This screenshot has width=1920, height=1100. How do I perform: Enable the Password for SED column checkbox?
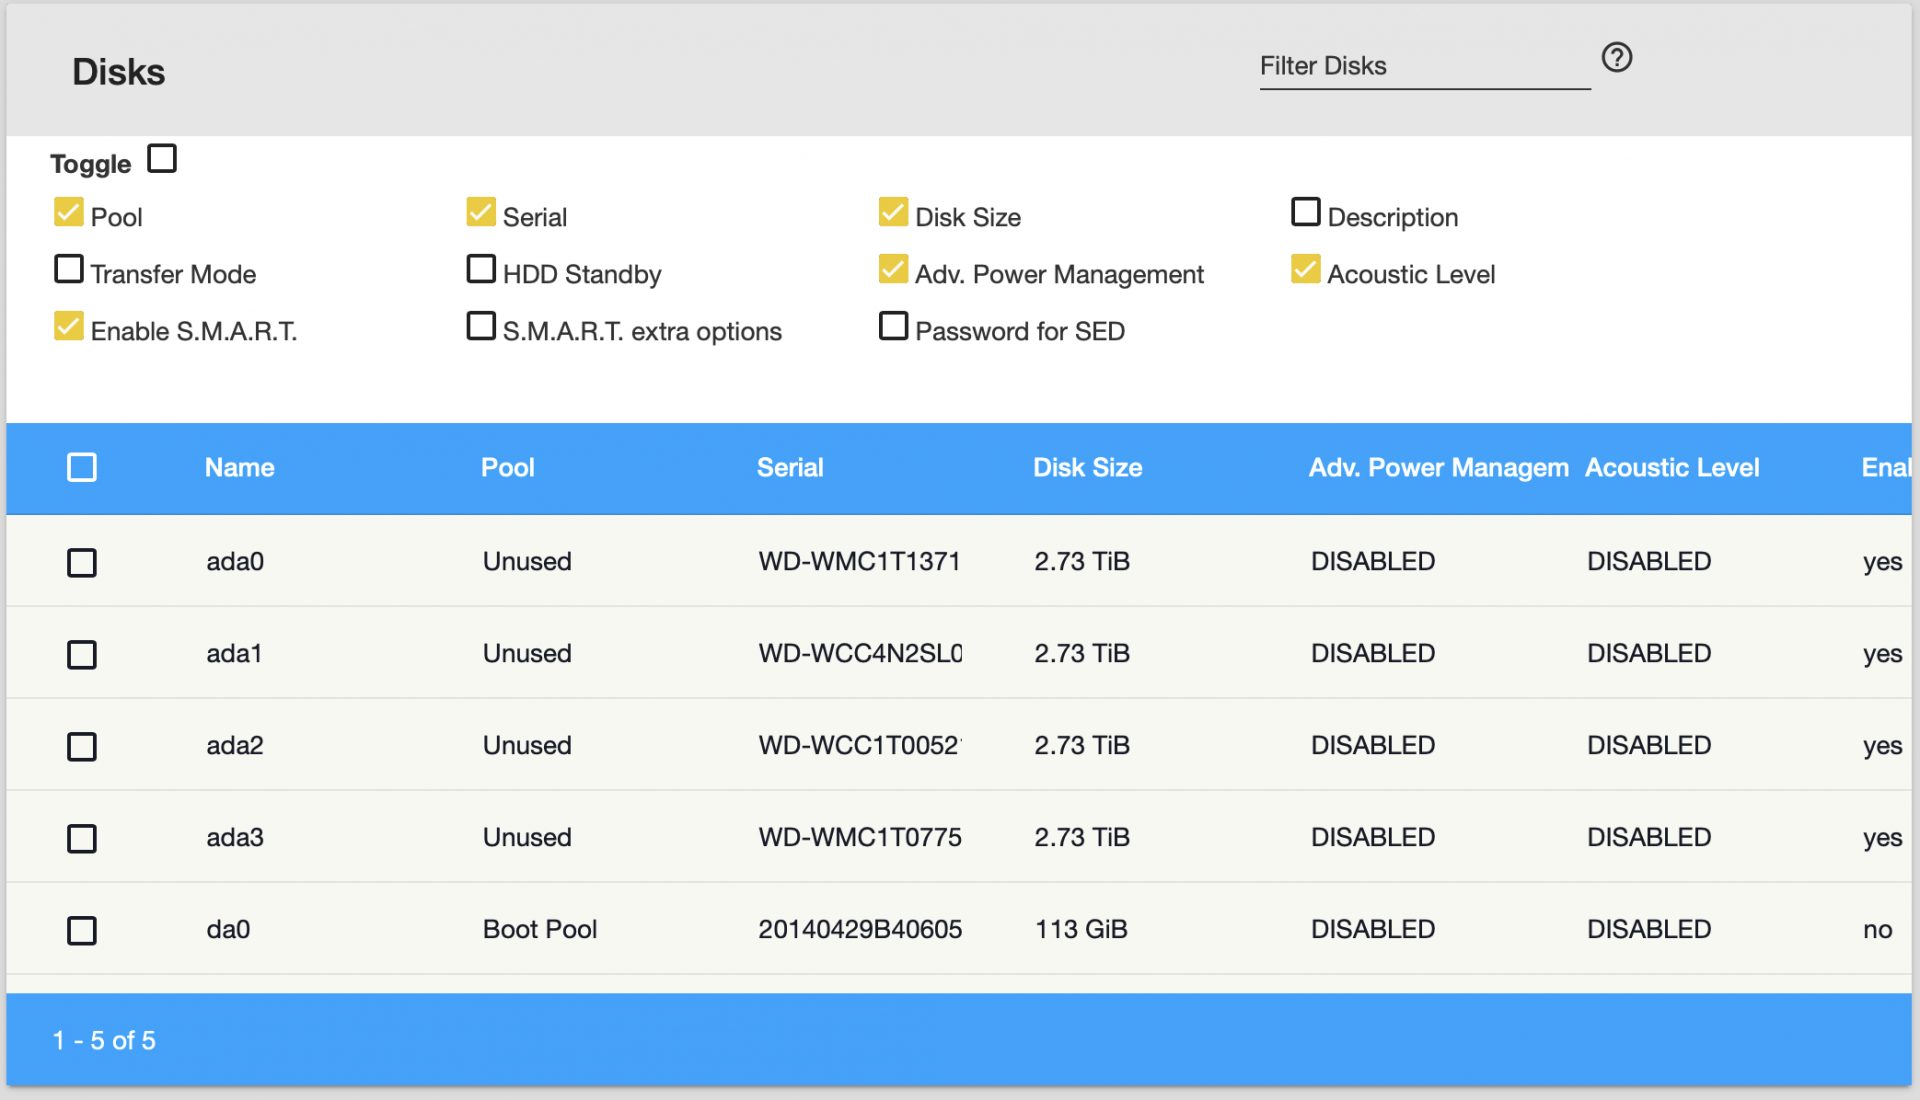(x=893, y=326)
